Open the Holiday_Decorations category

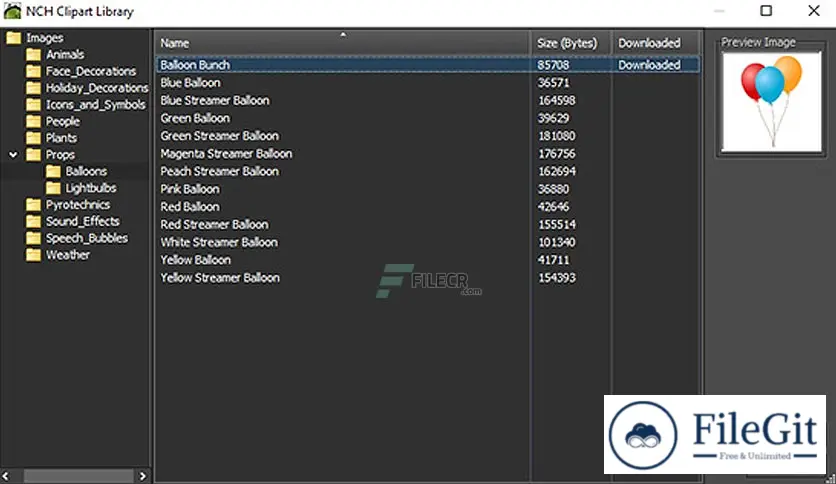click(x=97, y=88)
